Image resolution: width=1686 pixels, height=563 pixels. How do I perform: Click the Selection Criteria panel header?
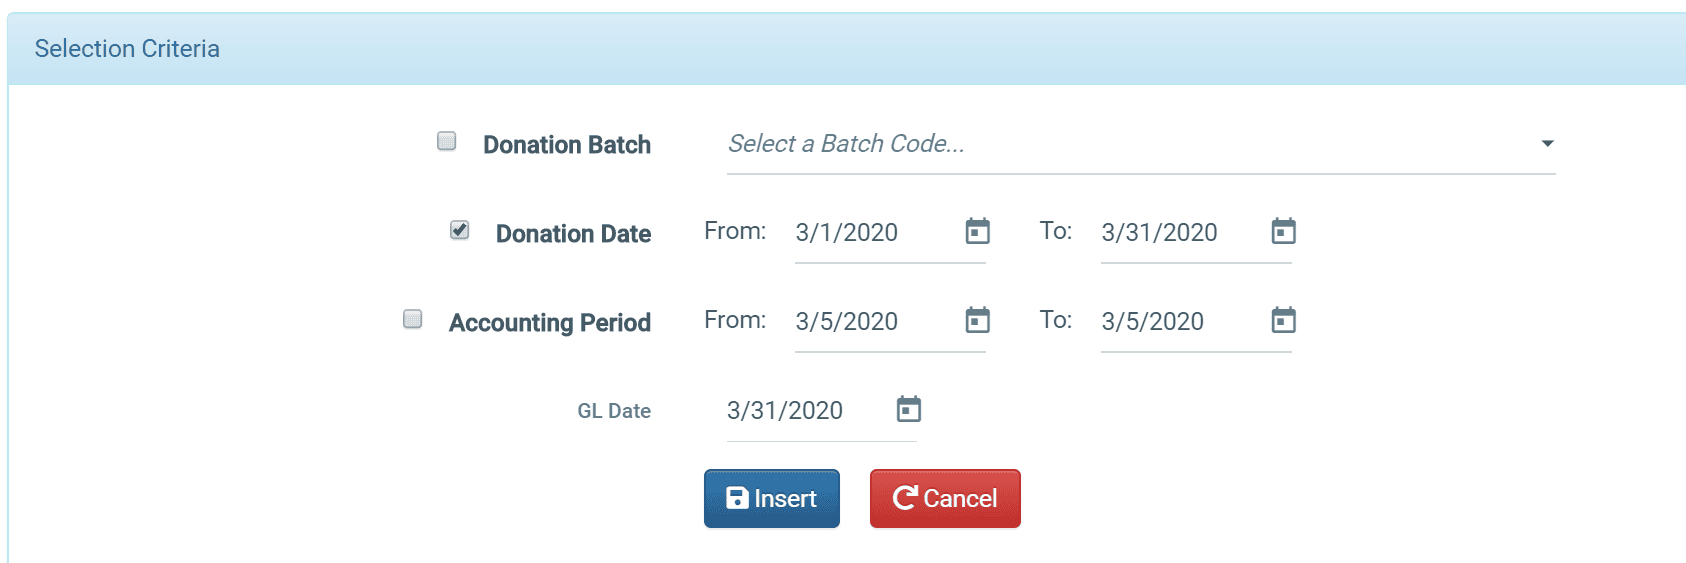coord(846,49)
